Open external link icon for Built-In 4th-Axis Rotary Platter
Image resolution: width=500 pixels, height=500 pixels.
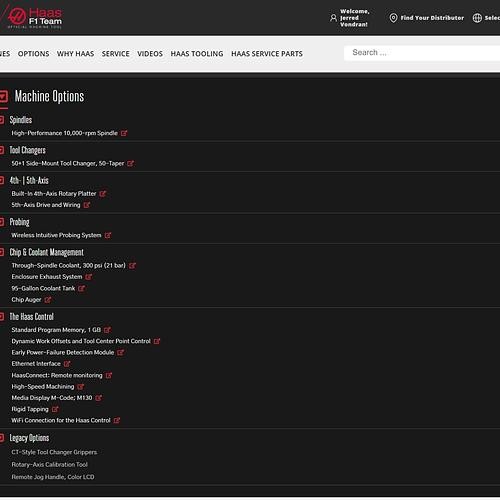click(x=103, y=194)
